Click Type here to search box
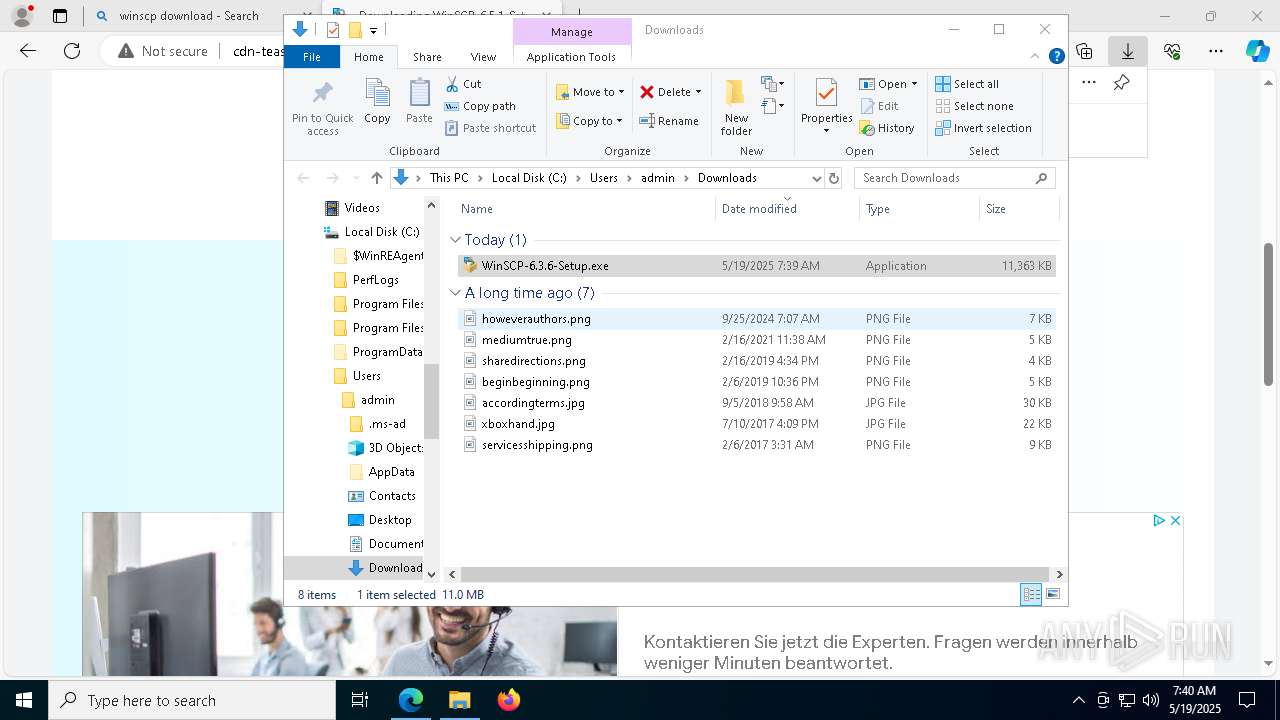1280x720 pixels. point(192,700)
